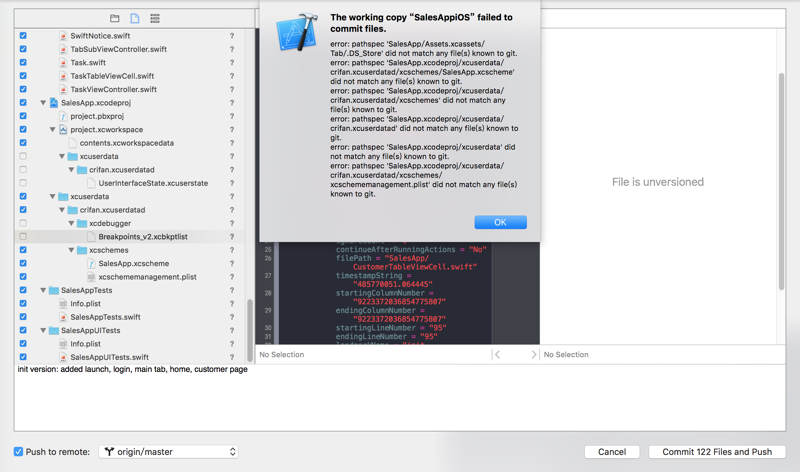Collapse the SalesAppTests group
Image resolution: width=800 pixels, height=472 pixels.
pos(43,290)
